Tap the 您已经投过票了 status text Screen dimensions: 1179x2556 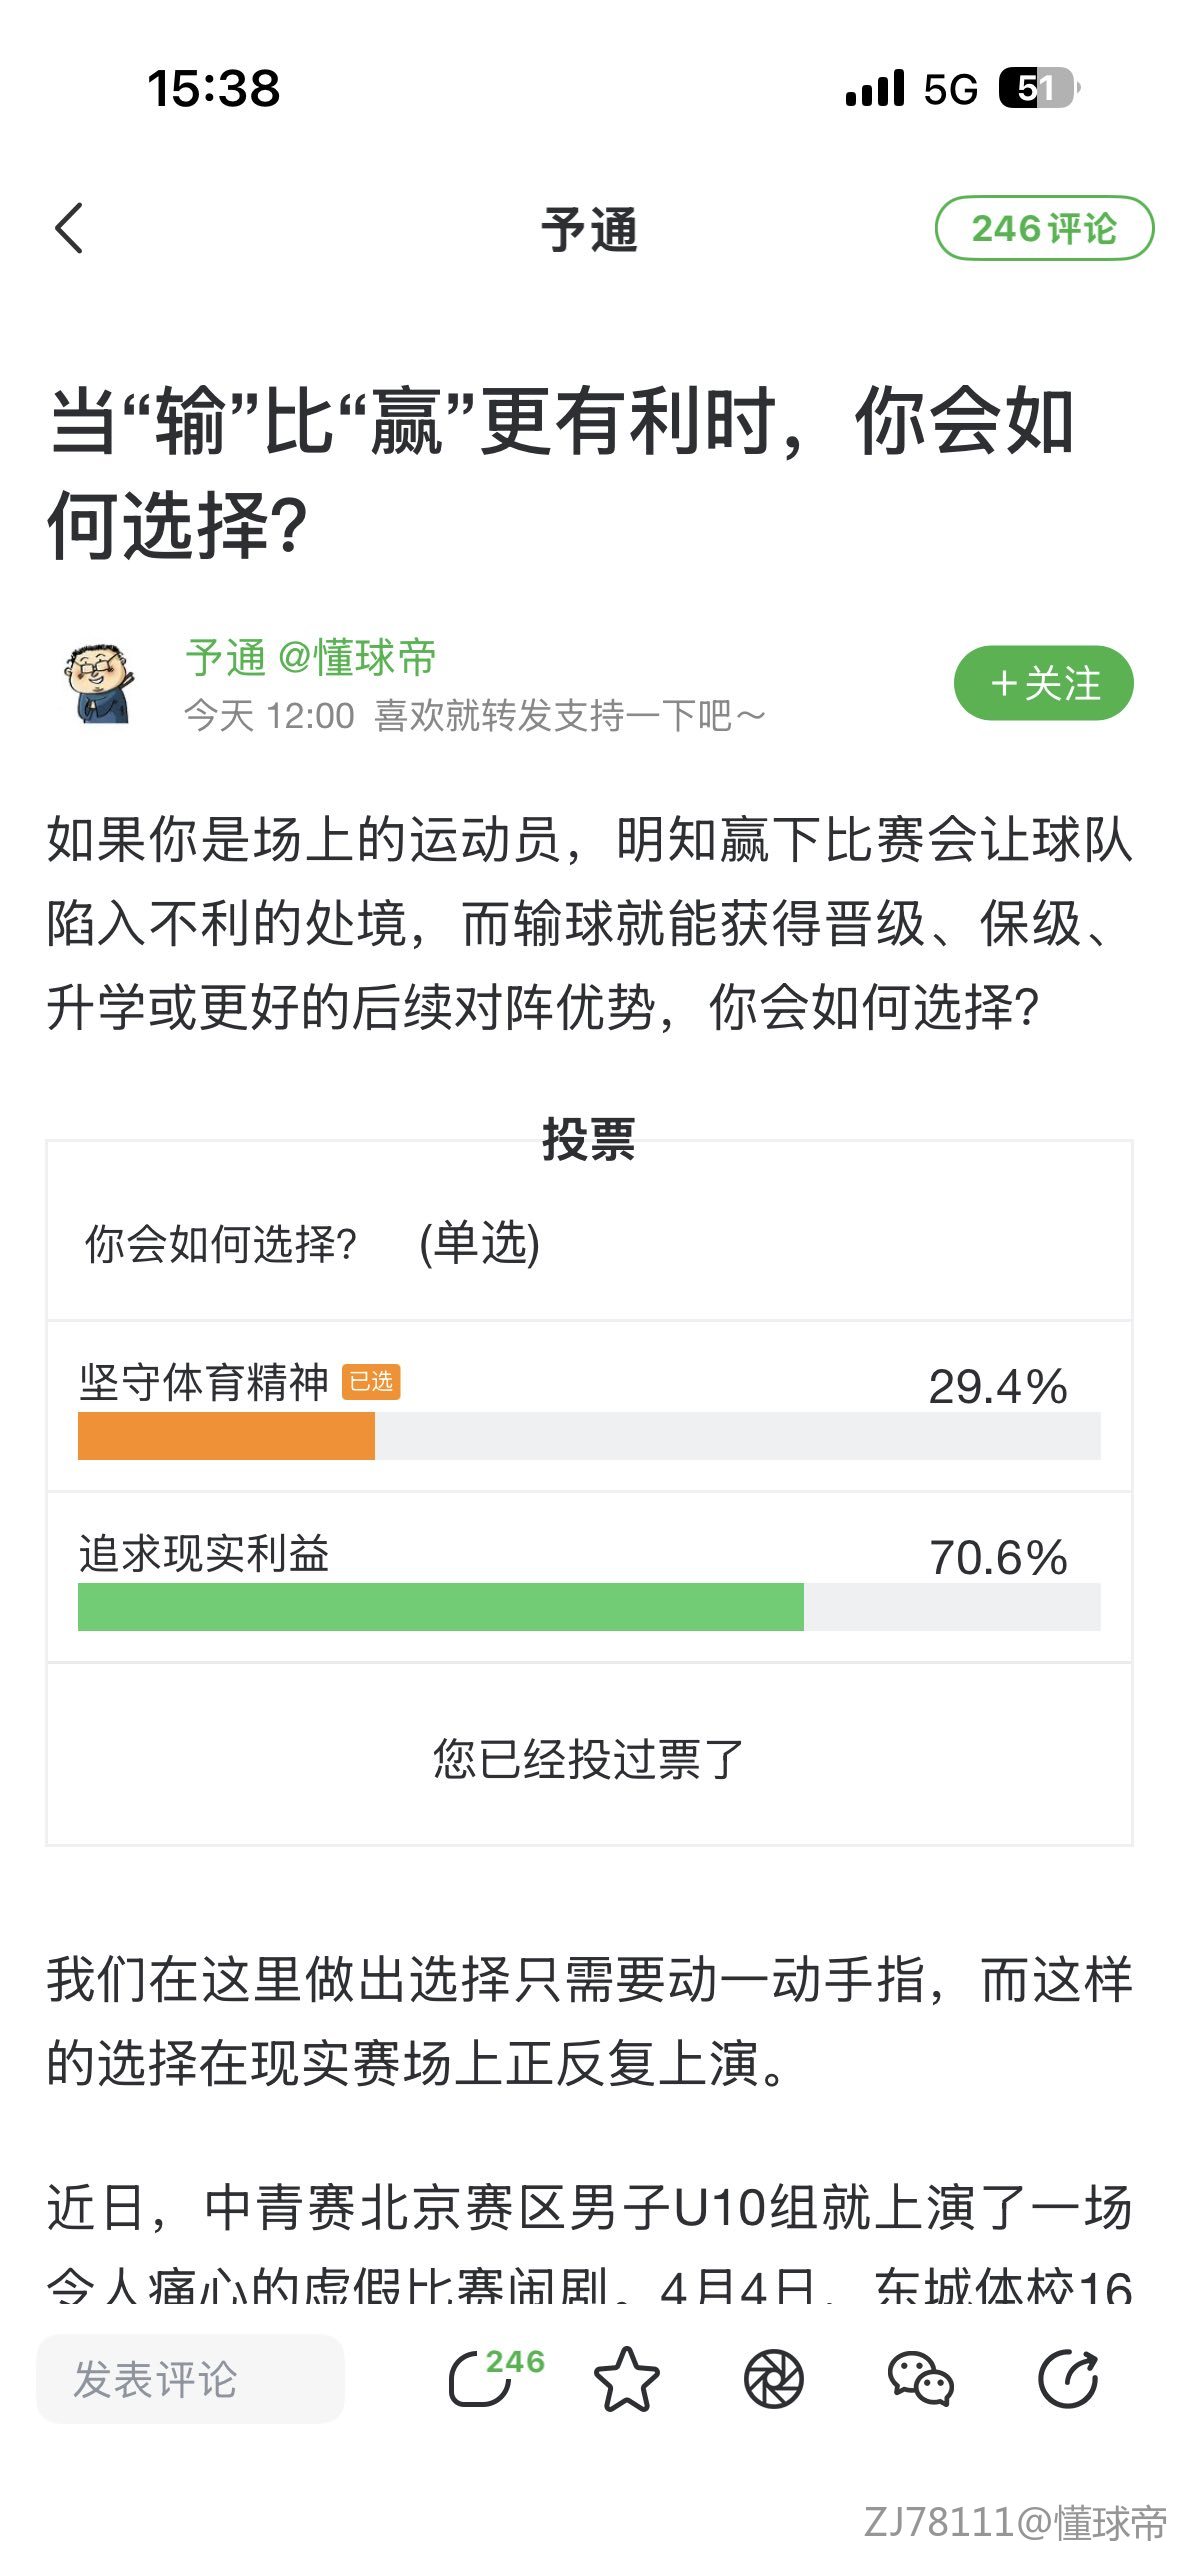point(588,1758)
